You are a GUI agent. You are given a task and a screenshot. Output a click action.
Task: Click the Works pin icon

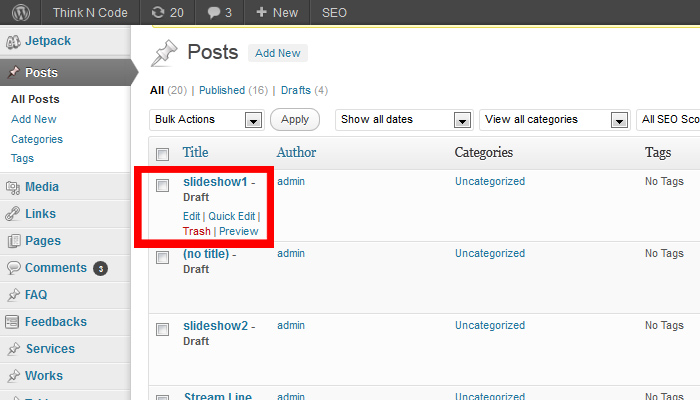coord(14,376)
